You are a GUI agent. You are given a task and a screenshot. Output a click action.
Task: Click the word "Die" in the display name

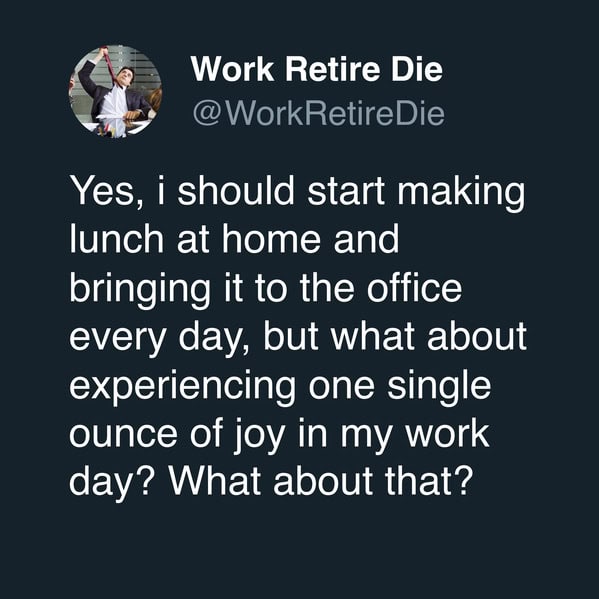click(x=417, y=69)
